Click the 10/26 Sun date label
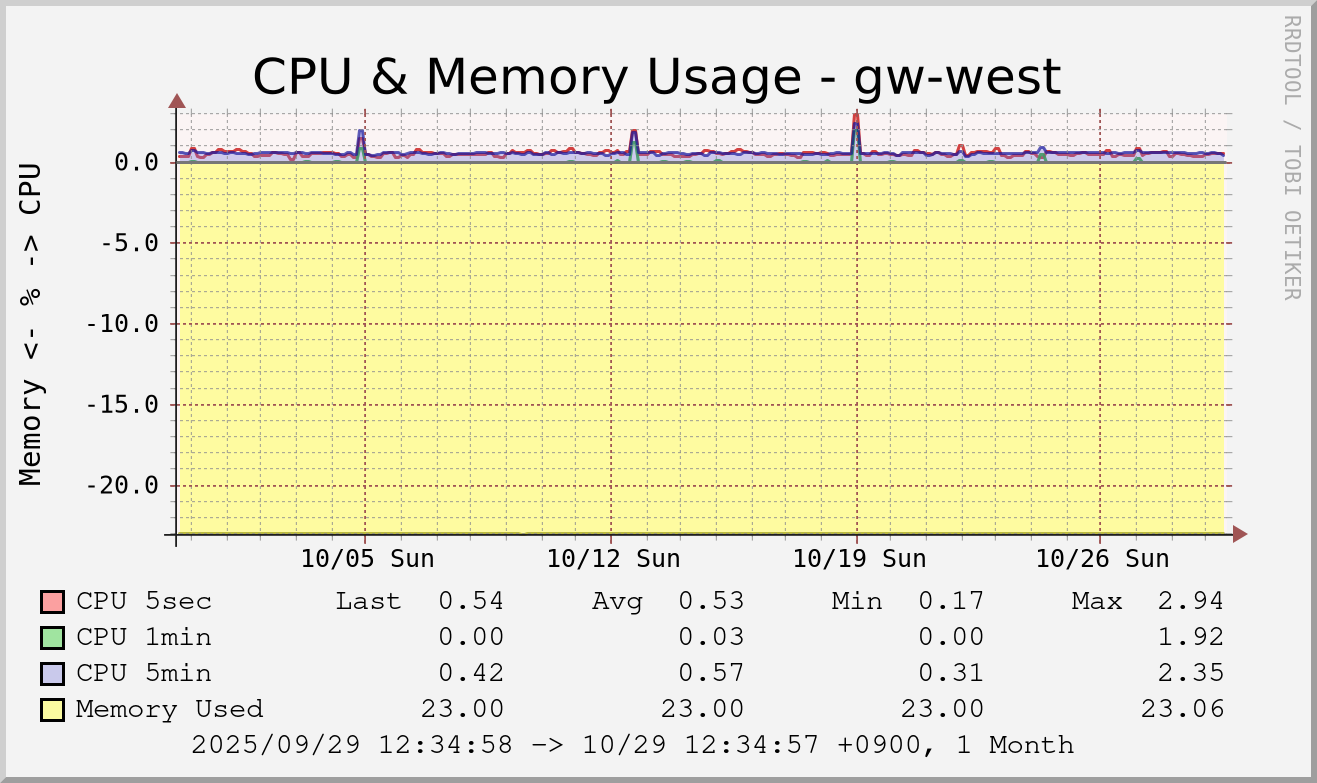The height and width of the screenshot is (783, 1317). tap(1102, 558)
